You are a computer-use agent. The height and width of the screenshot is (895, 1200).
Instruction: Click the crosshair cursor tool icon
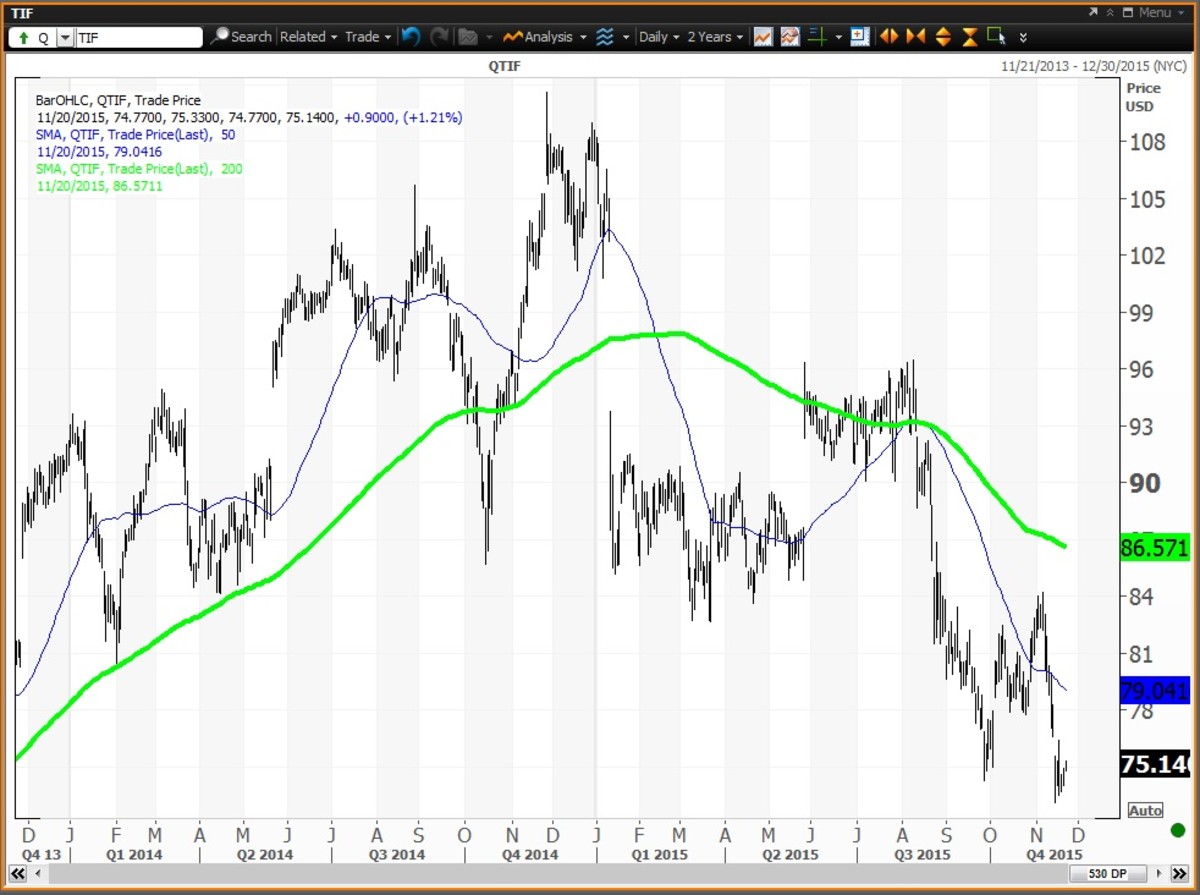817,37
